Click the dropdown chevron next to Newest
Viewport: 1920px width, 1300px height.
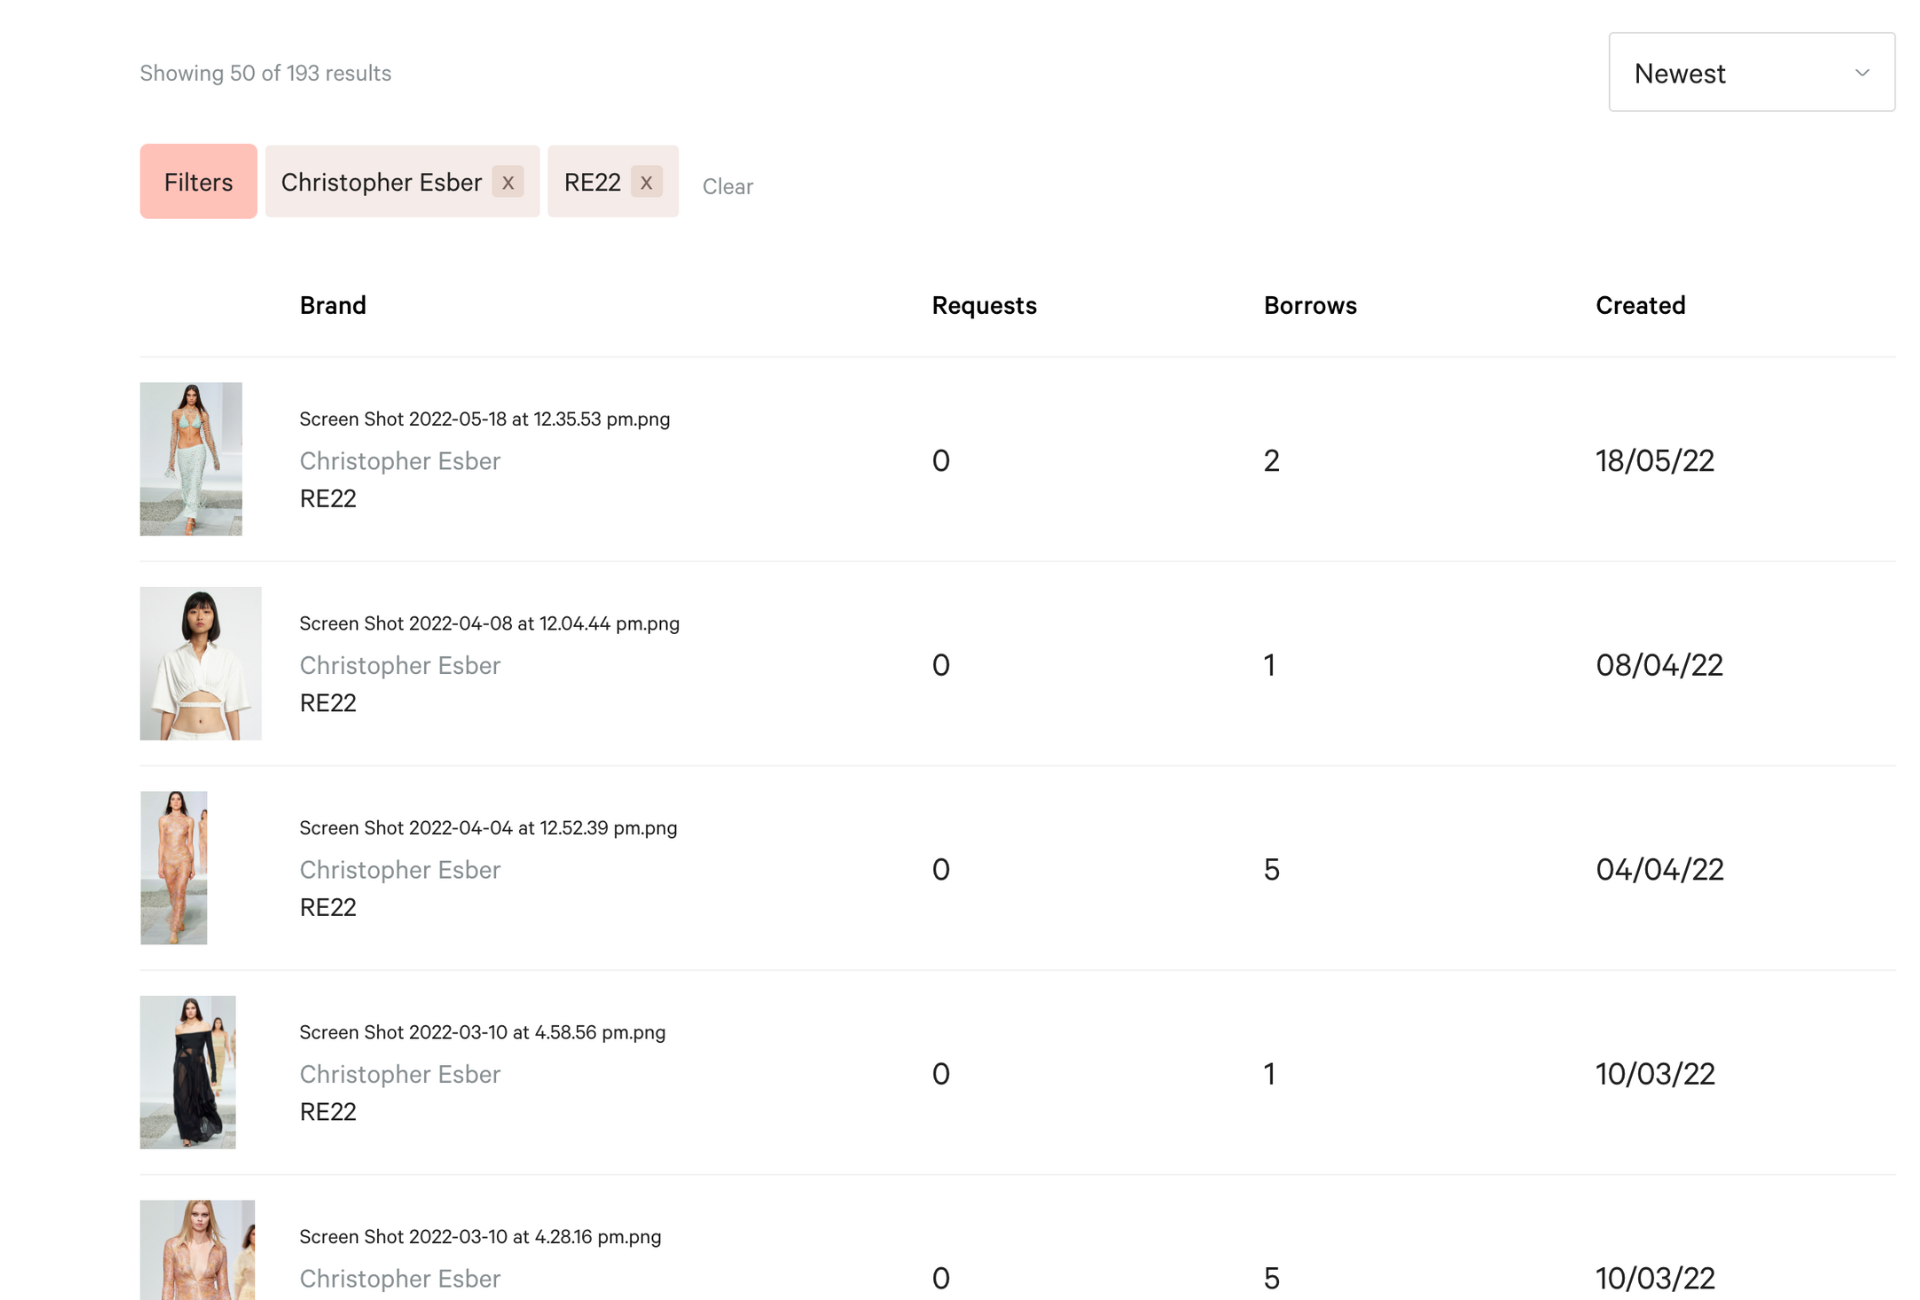pos(1862,72)
